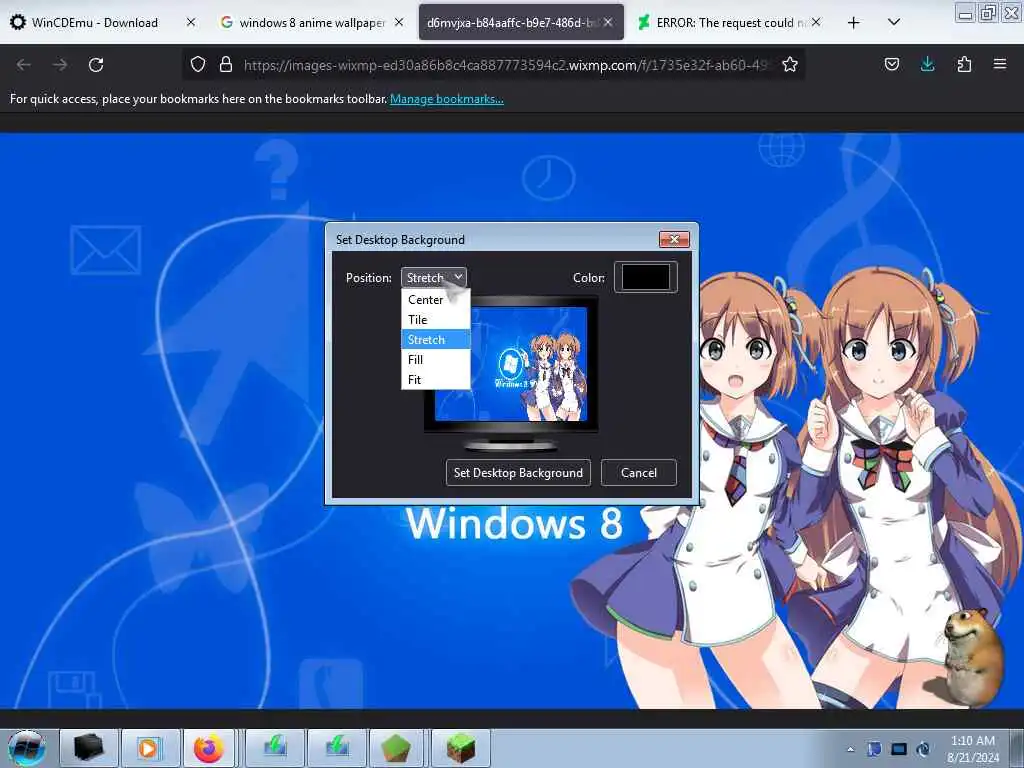Click the Action Center flag tray icon

point(874,749)
